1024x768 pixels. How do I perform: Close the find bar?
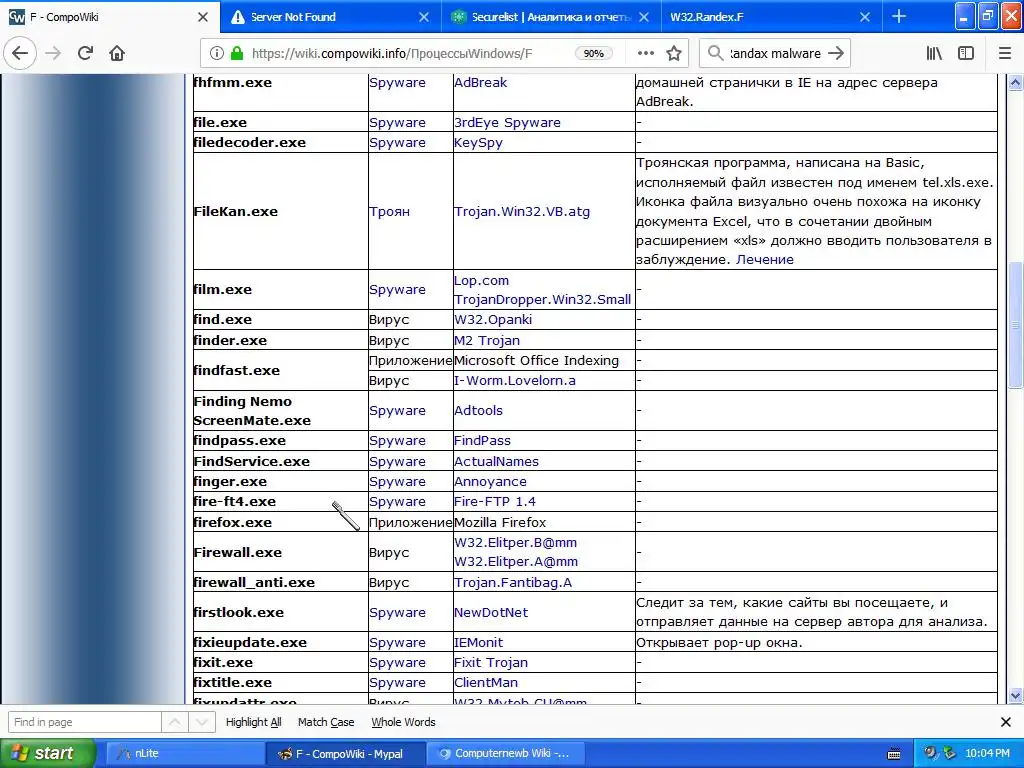[x=1006, y=722]
